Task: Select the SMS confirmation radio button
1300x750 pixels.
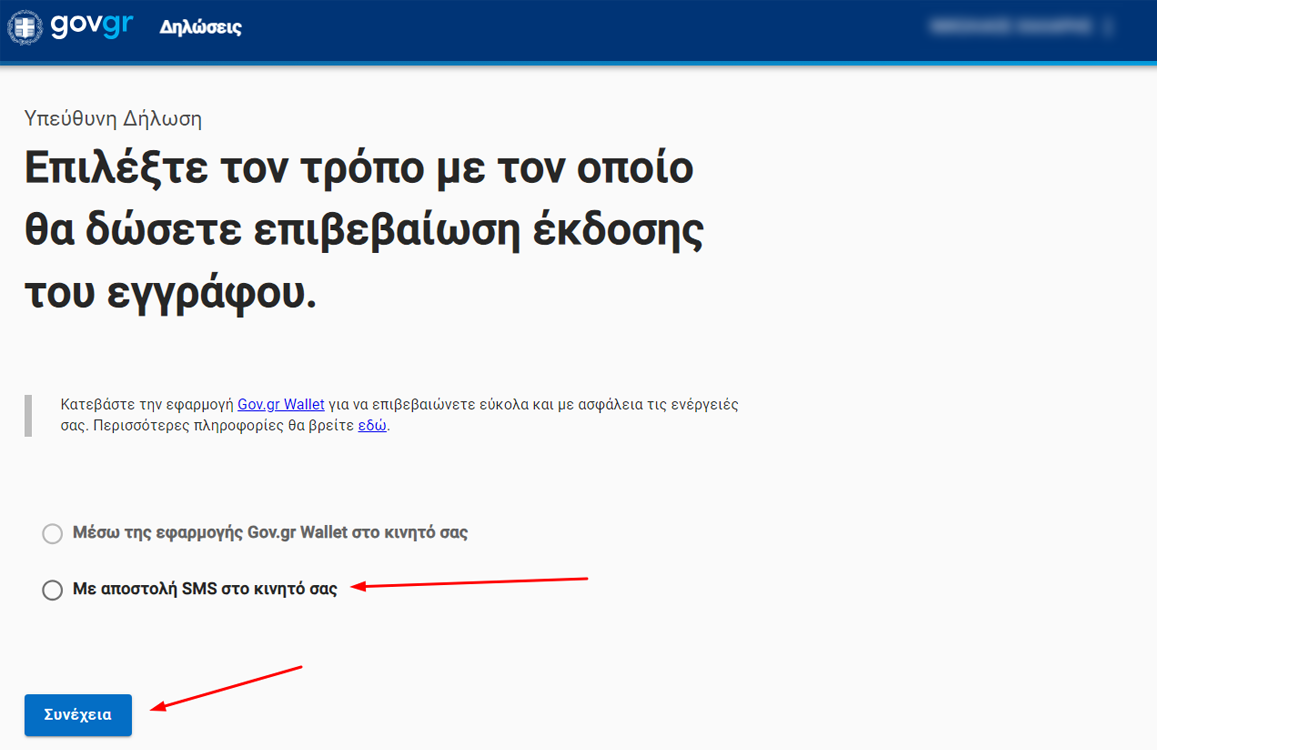Action: (x=52, y=590)
